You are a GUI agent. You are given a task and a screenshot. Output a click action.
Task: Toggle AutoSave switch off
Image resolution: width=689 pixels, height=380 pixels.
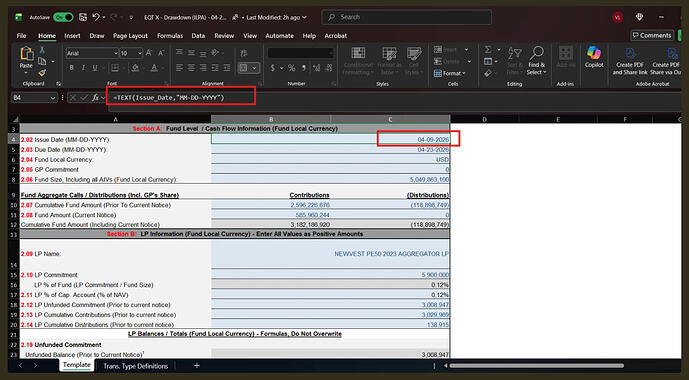point(63,17)
